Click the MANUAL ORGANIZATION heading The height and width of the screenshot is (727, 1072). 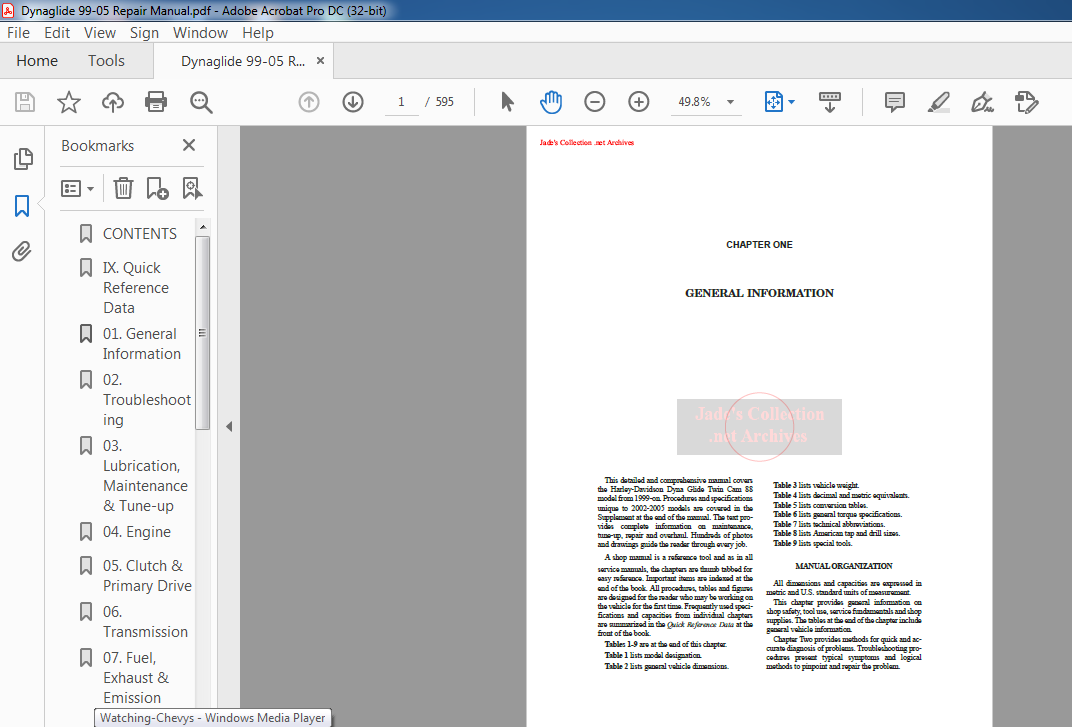(844, 566)
